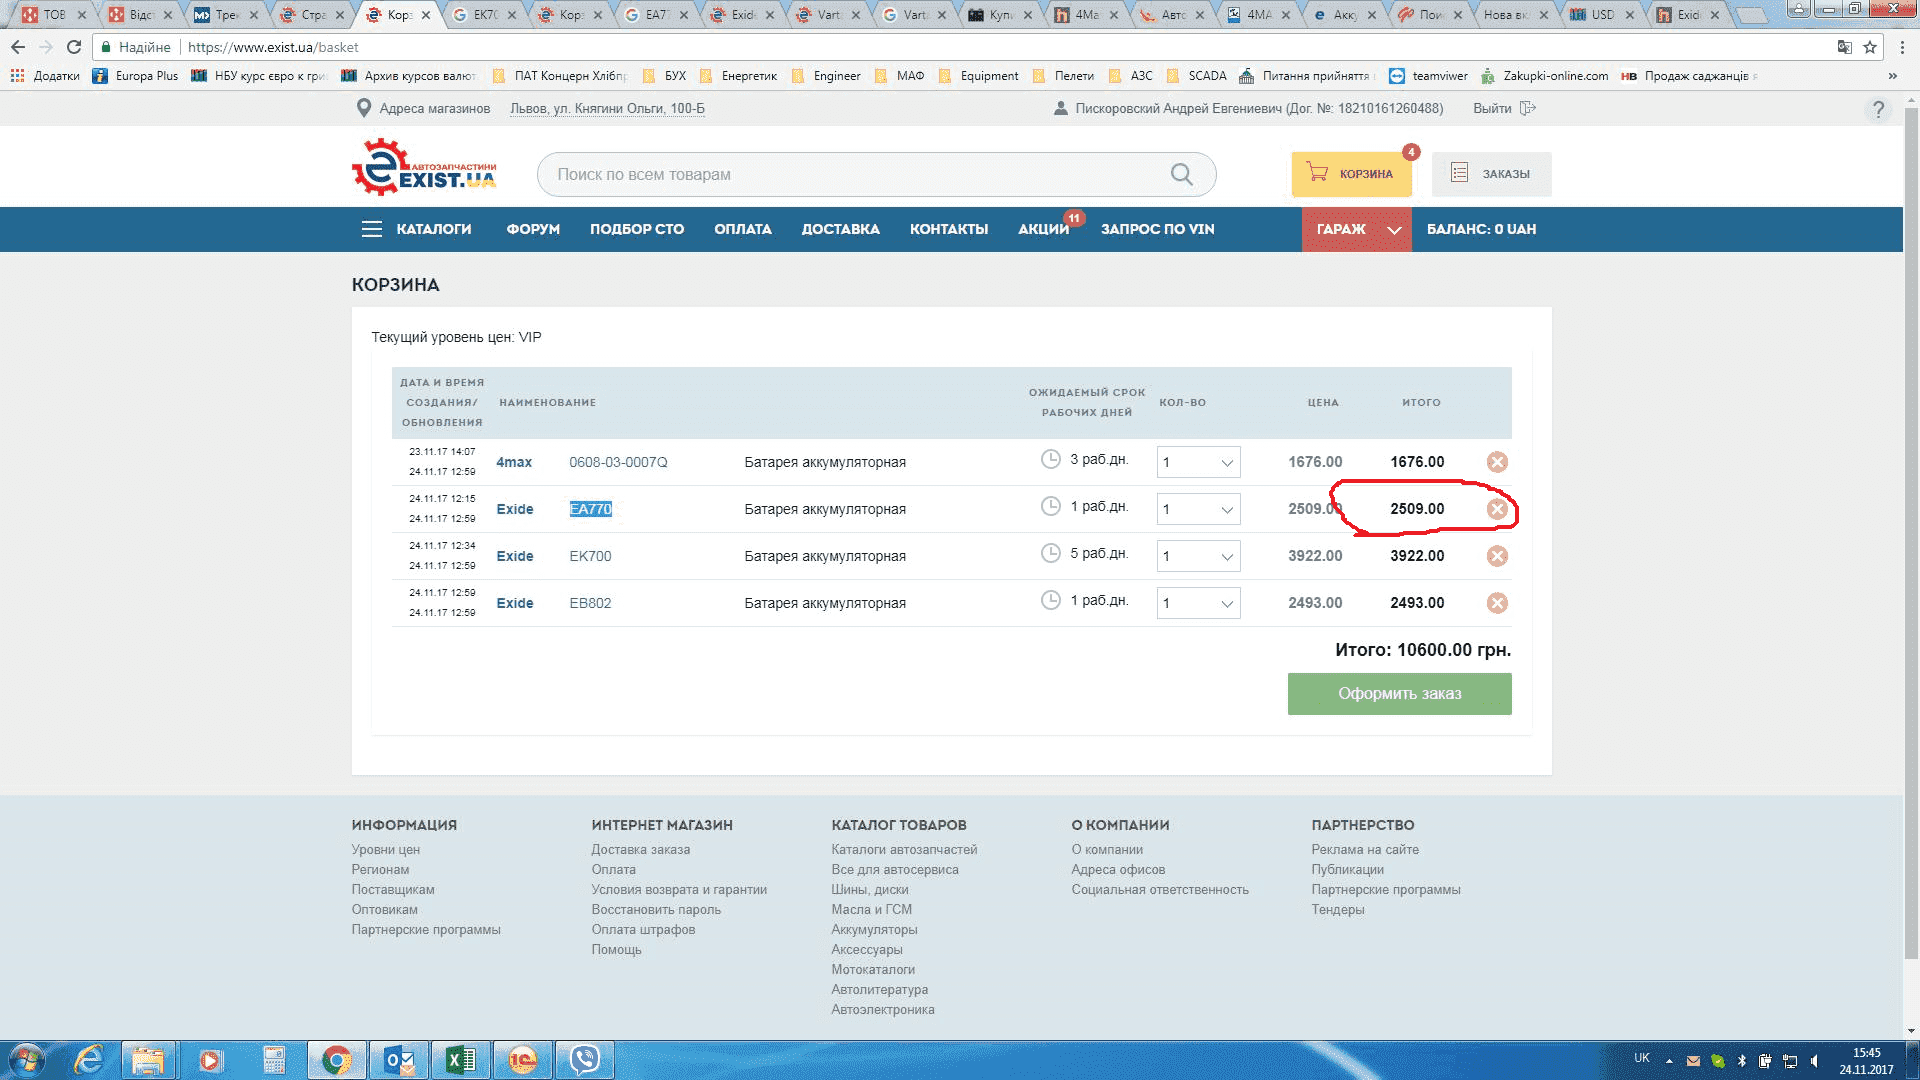Viewport: 1920px width, 1080px height.
Task: Click the taskbar clock
Action: [1866, 1060]
